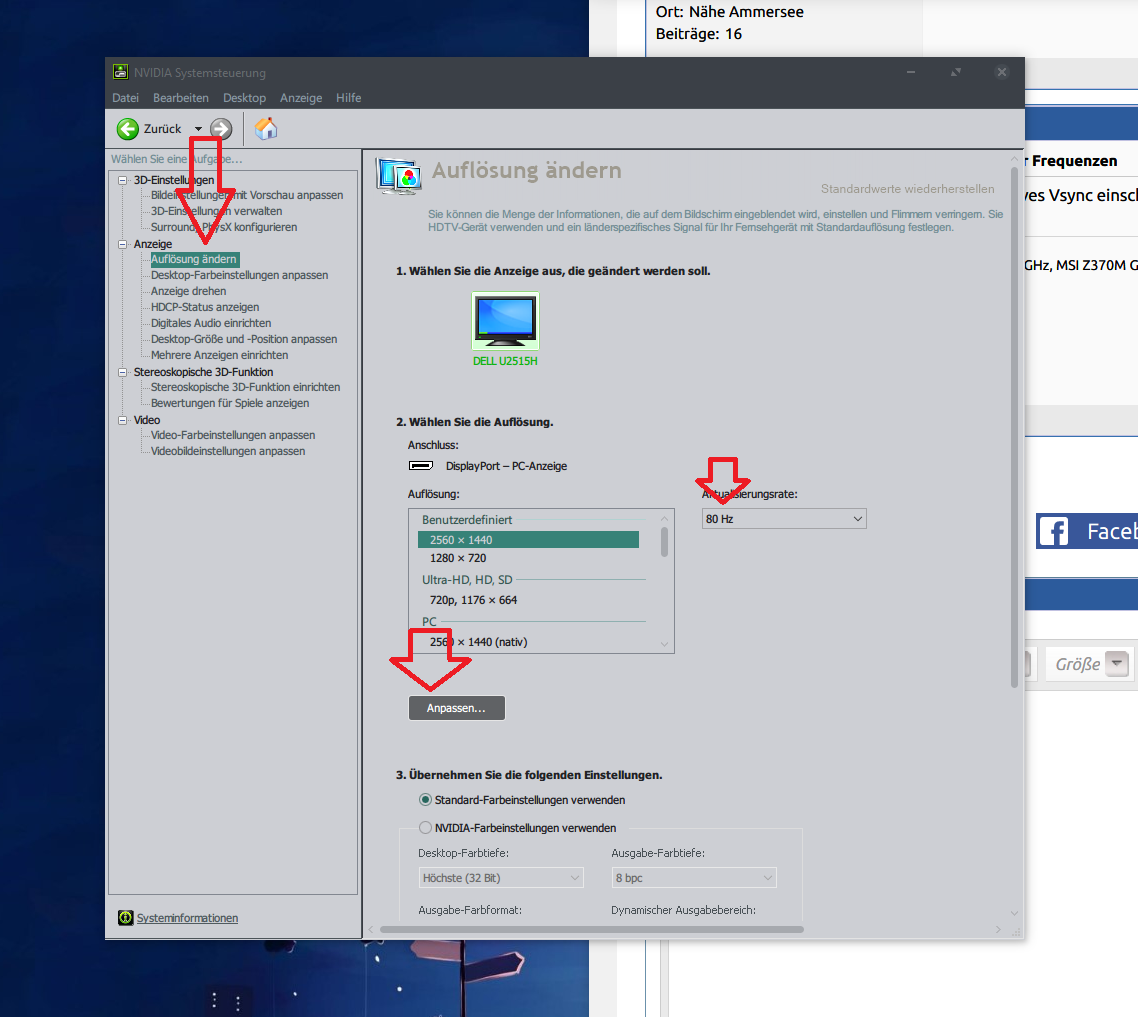This screenshot has height=1017, width=1138.
Task: Open Videobildeinstellungen anpassen
Action: (228, 451)
